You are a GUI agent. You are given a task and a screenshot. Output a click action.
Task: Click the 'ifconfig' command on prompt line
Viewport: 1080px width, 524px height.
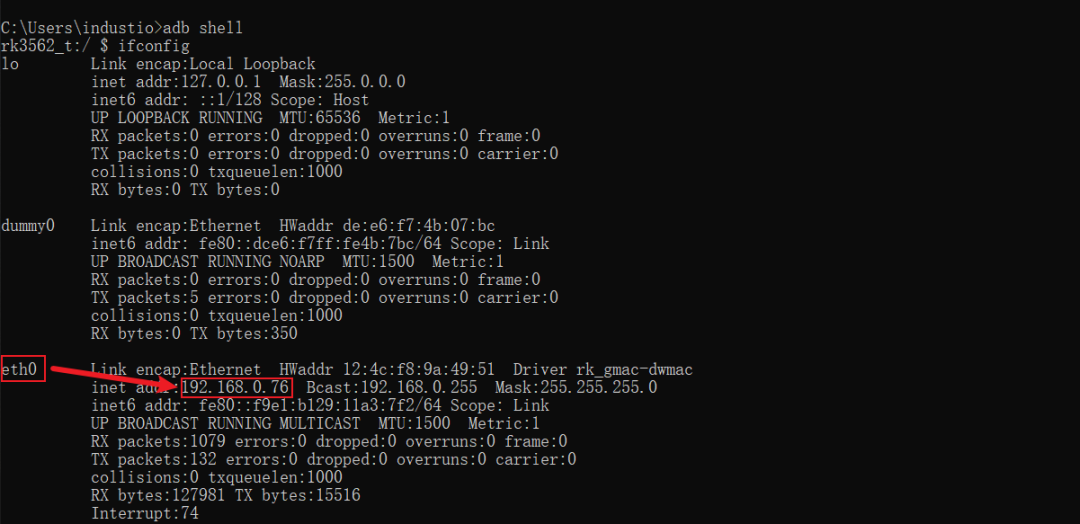pyautogui.click(x=145, y=47)
